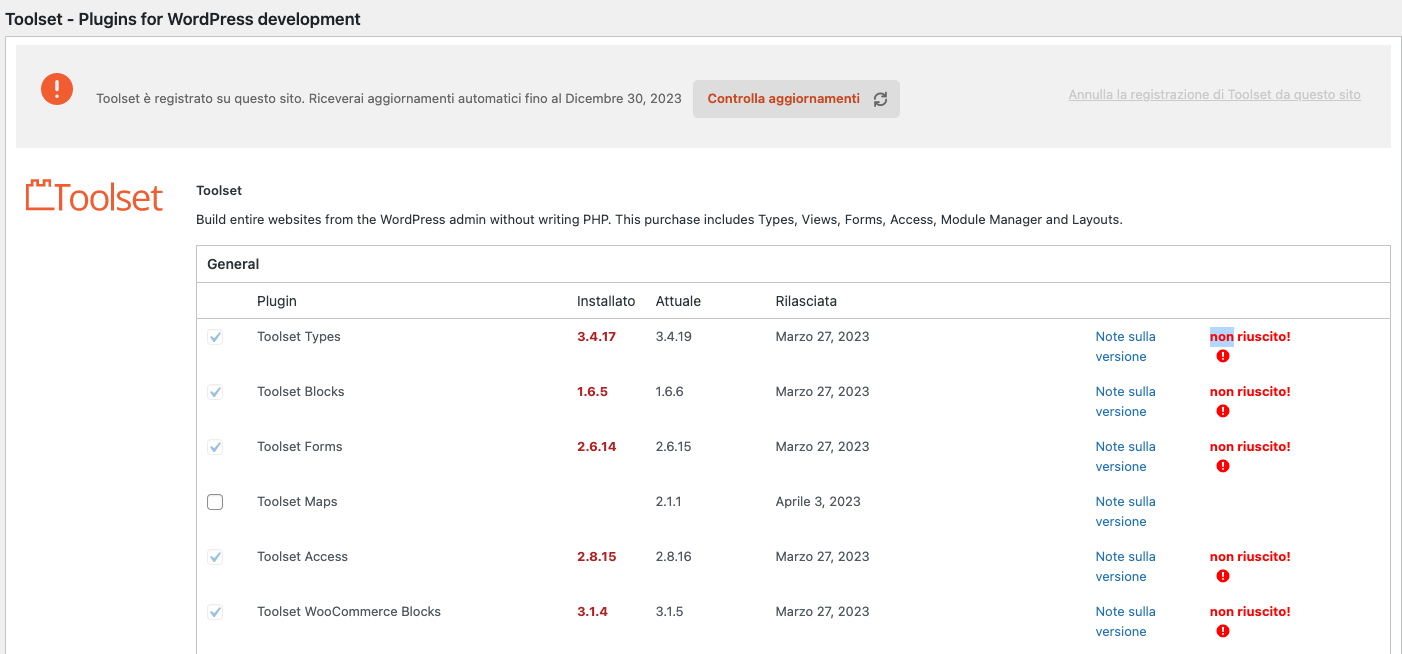Click the Toolset Forms plugin name
Viewport: 1402px width, 654px height.
(300, 447)
